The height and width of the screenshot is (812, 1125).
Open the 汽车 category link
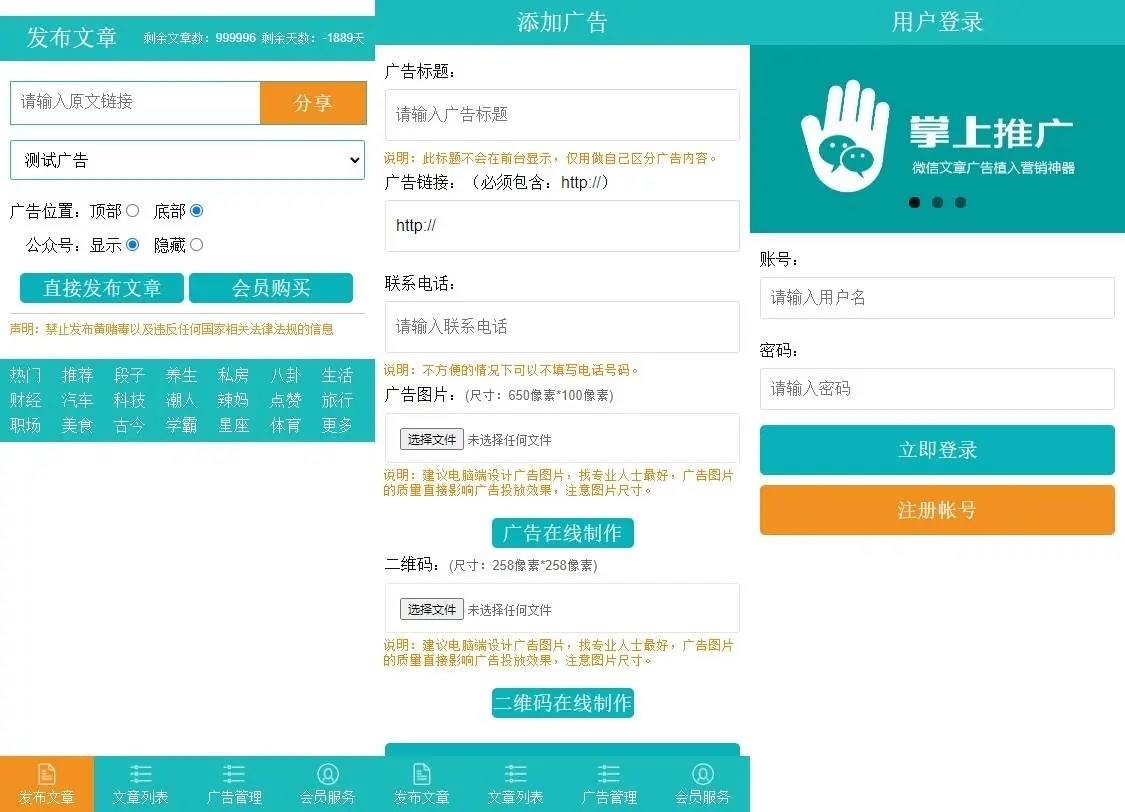[77, 400]
